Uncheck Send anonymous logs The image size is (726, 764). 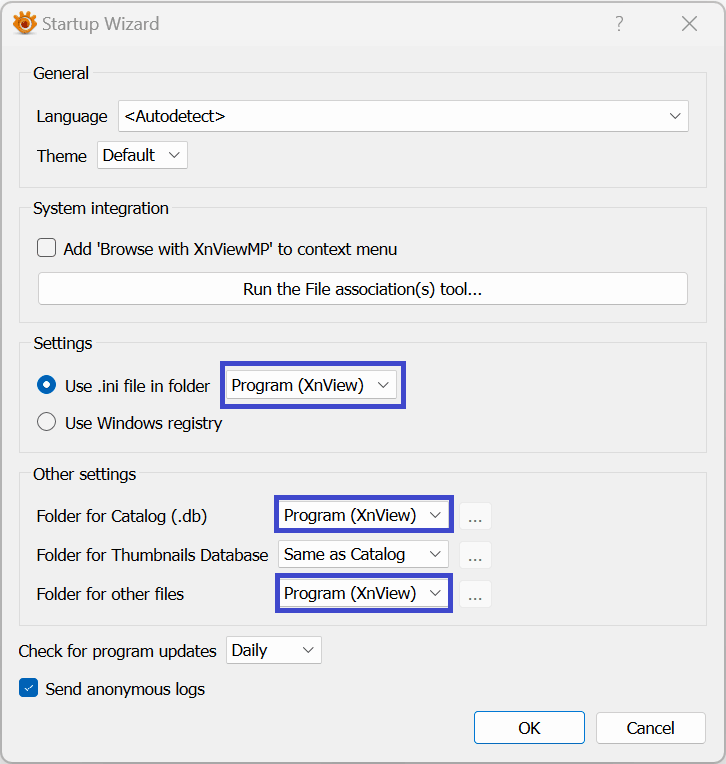28,688
